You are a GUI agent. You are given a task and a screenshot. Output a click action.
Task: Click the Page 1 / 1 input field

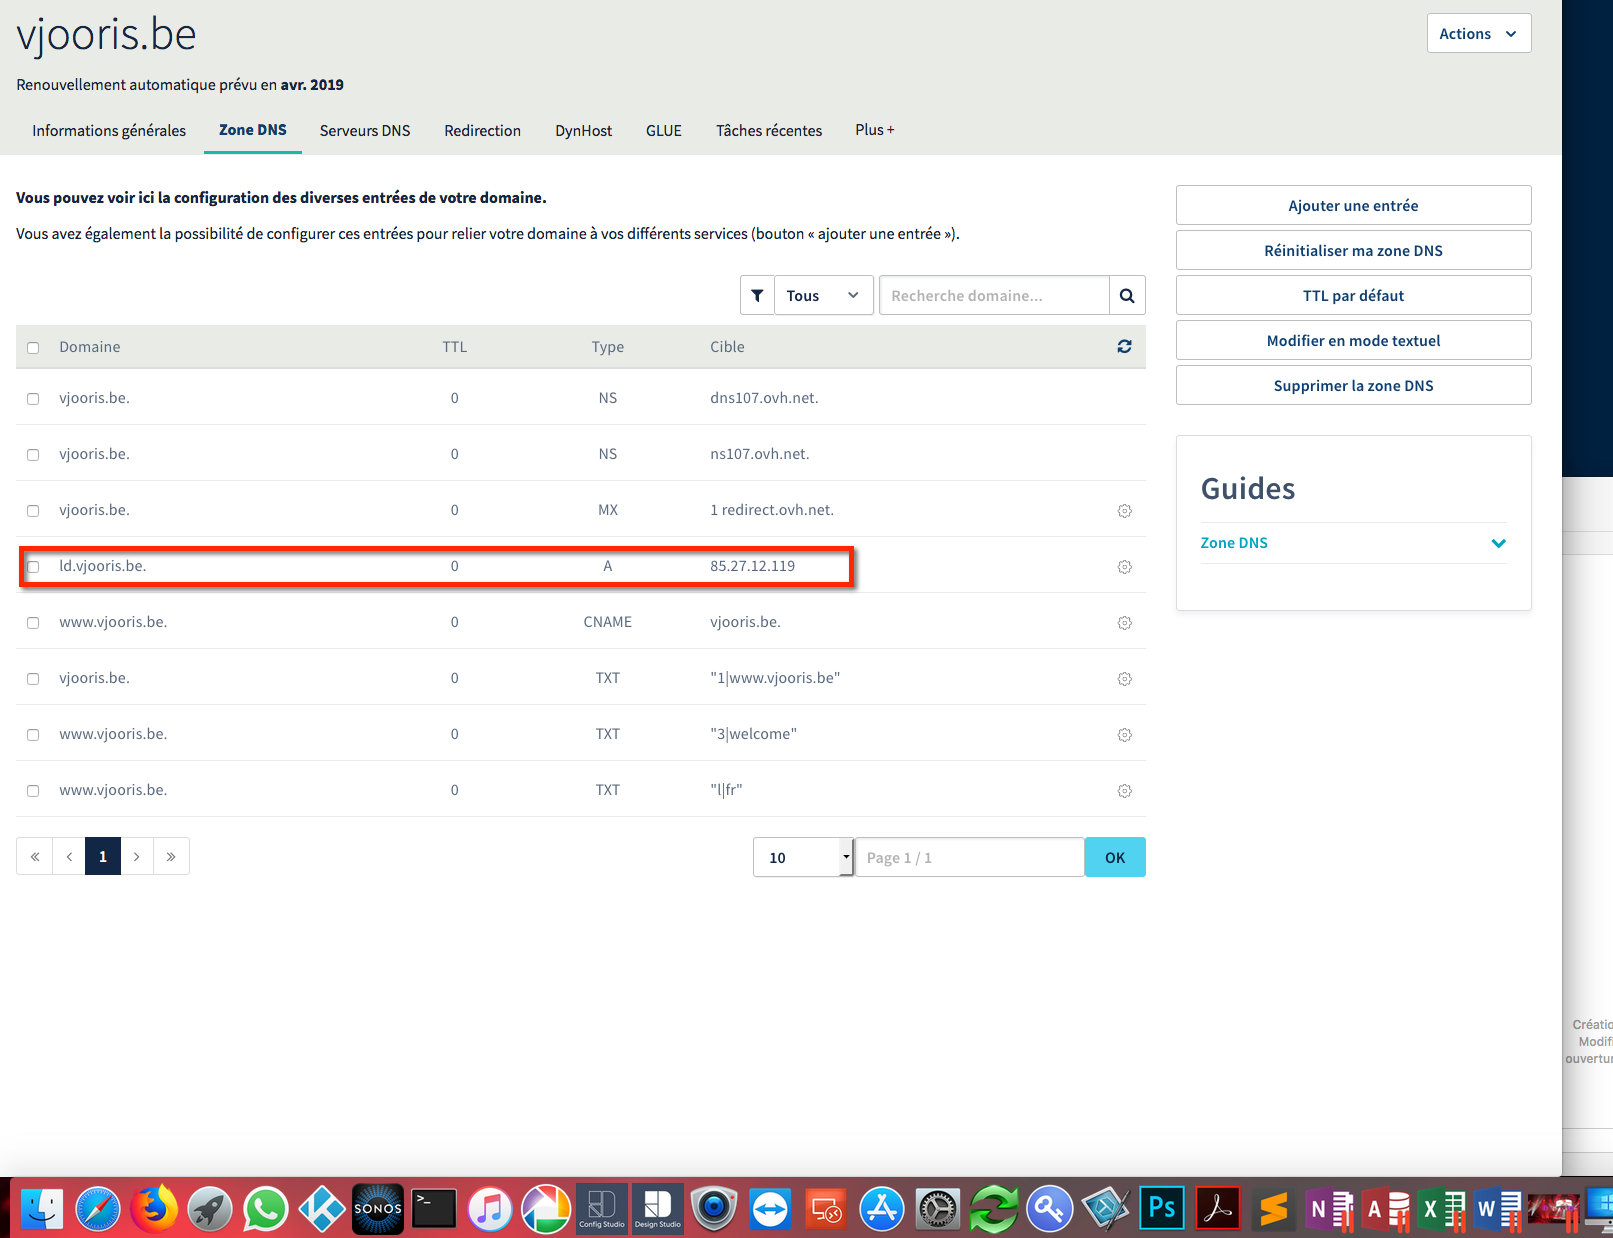coord(969,857)
